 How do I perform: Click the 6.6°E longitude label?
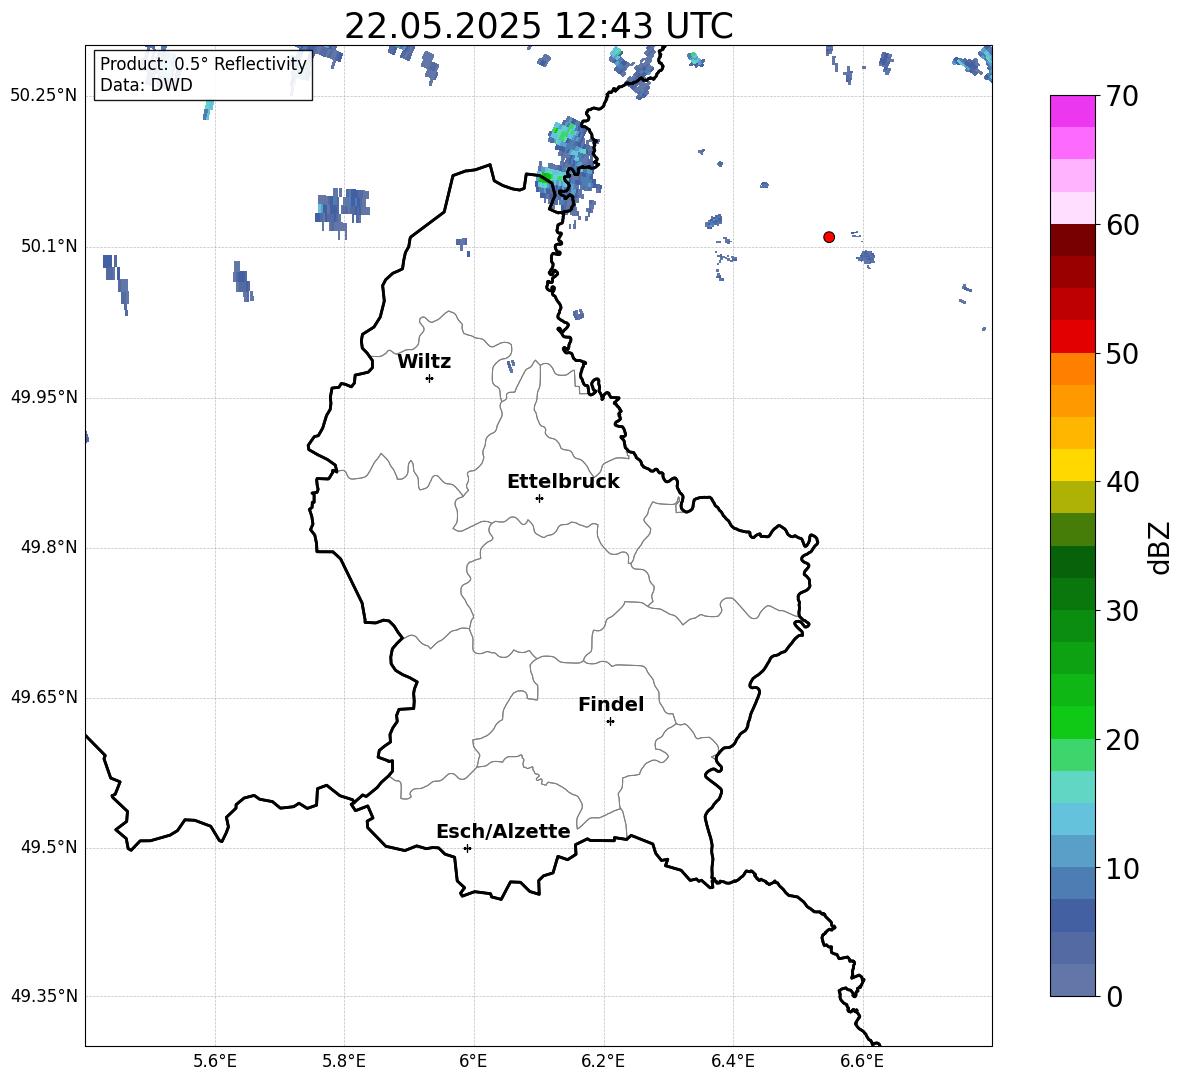tap(862, 1061)
